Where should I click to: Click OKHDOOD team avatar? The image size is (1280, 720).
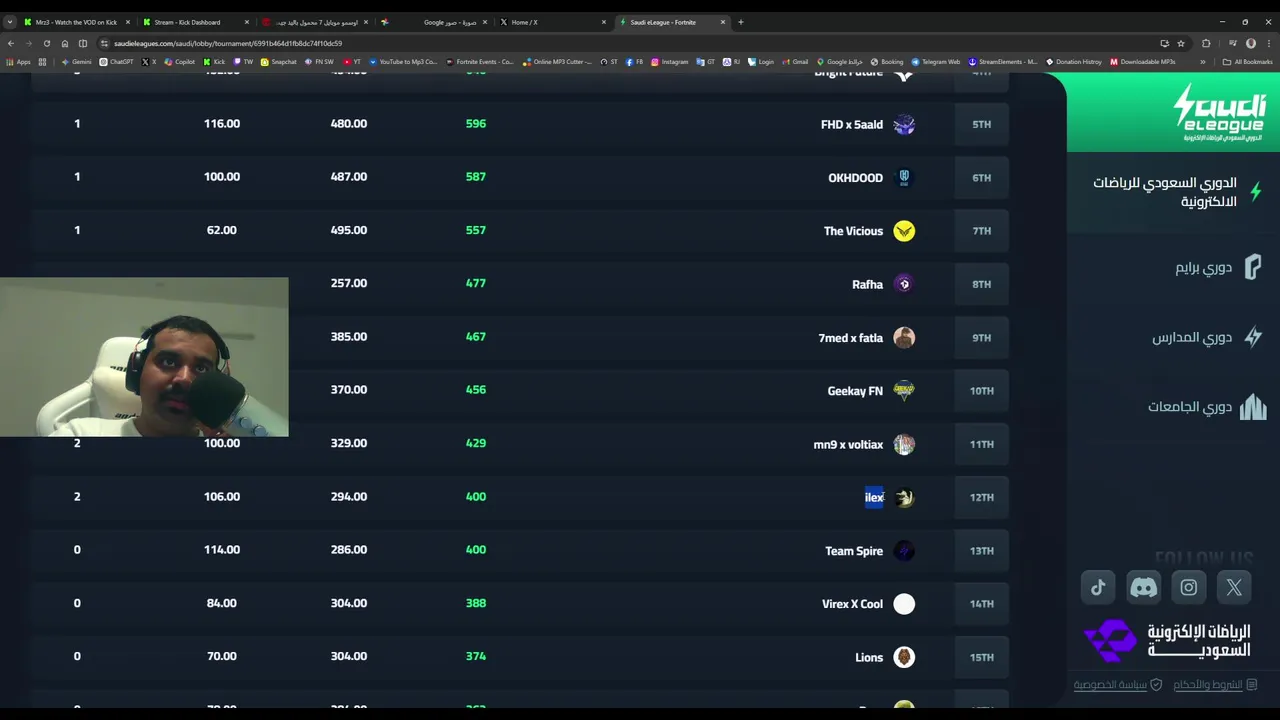(904, 177)
